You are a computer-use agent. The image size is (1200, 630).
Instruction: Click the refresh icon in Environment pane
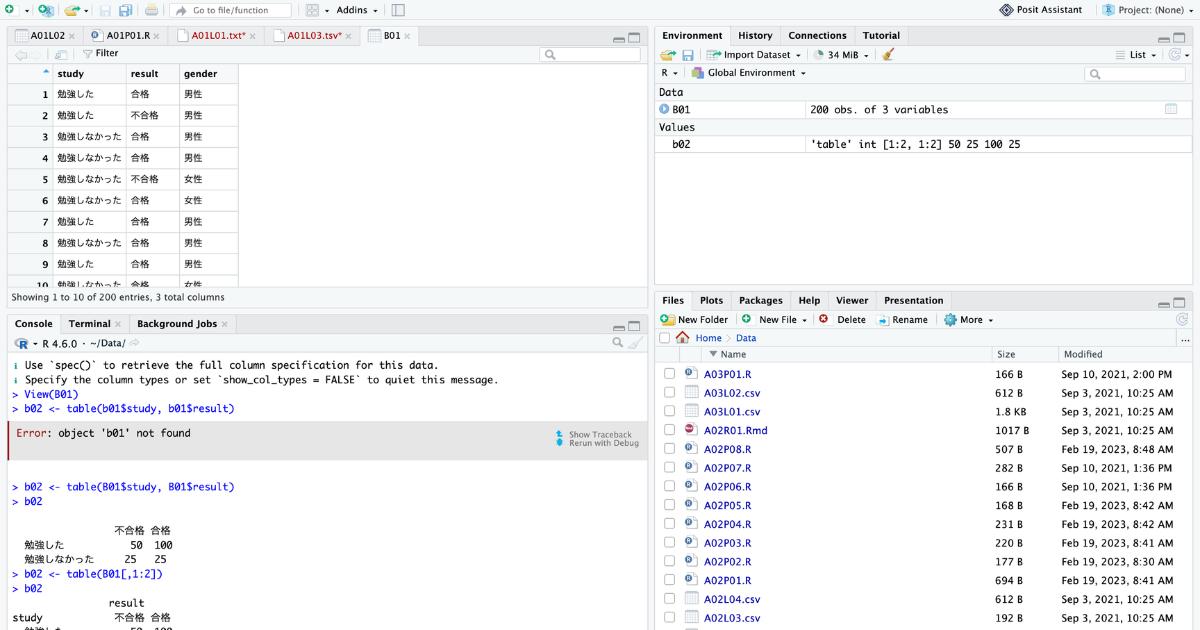coord(1176,55)
